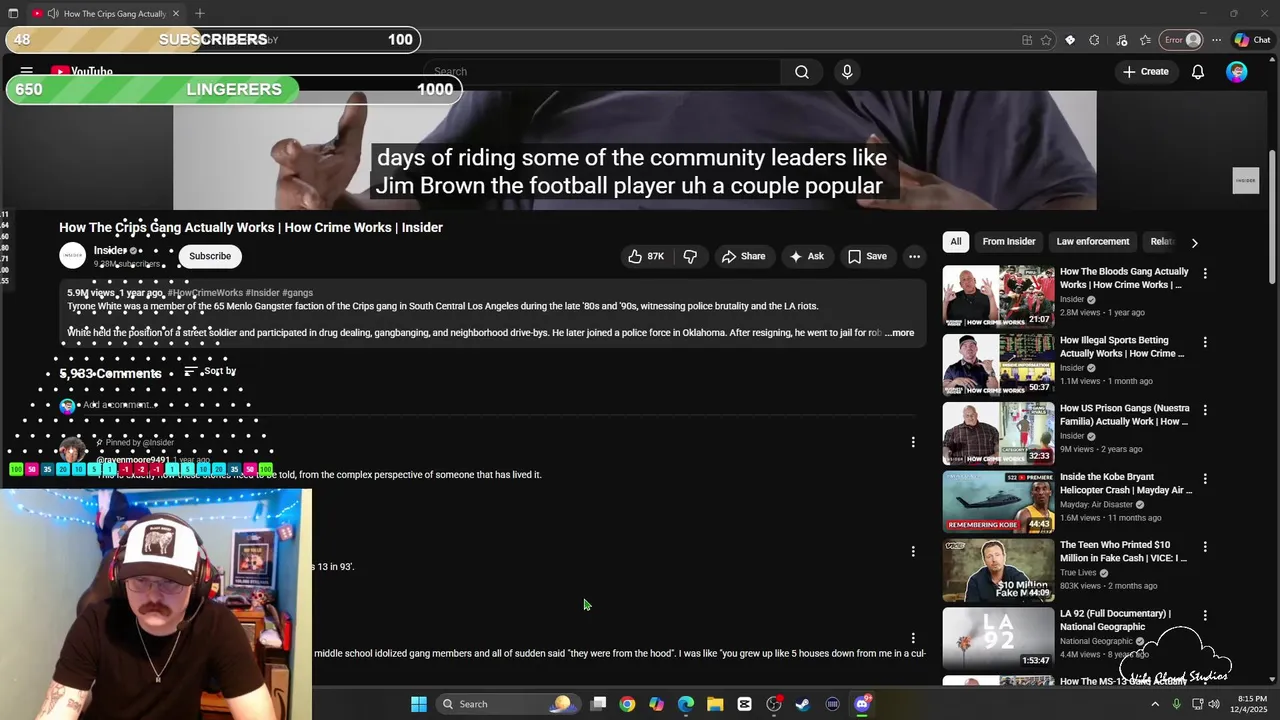Open Edge settings and more menu

click(x=1216, y=40)
